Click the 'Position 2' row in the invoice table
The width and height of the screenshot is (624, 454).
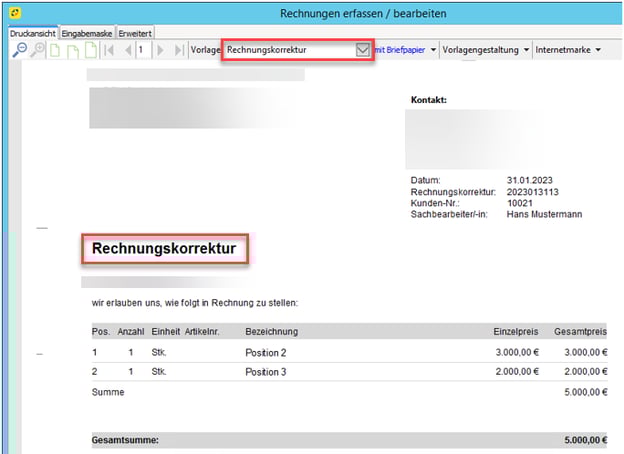coord(266,353)
